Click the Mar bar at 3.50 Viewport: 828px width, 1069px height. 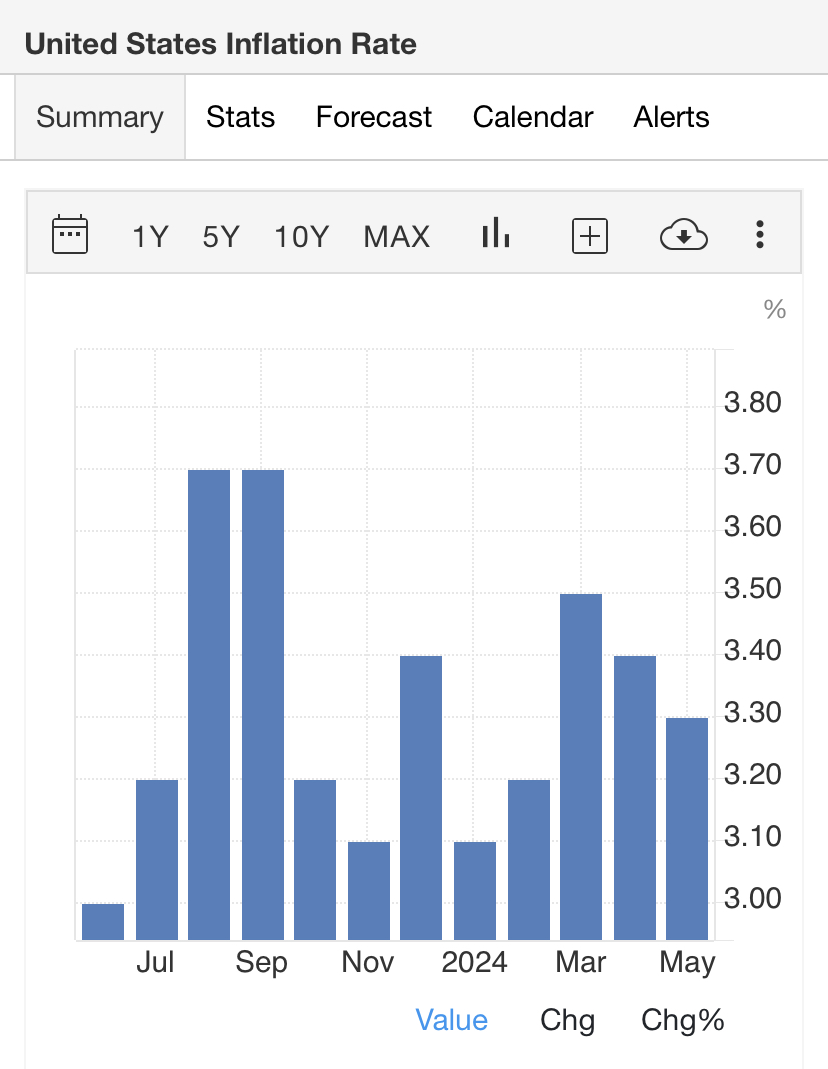(581, 767)
